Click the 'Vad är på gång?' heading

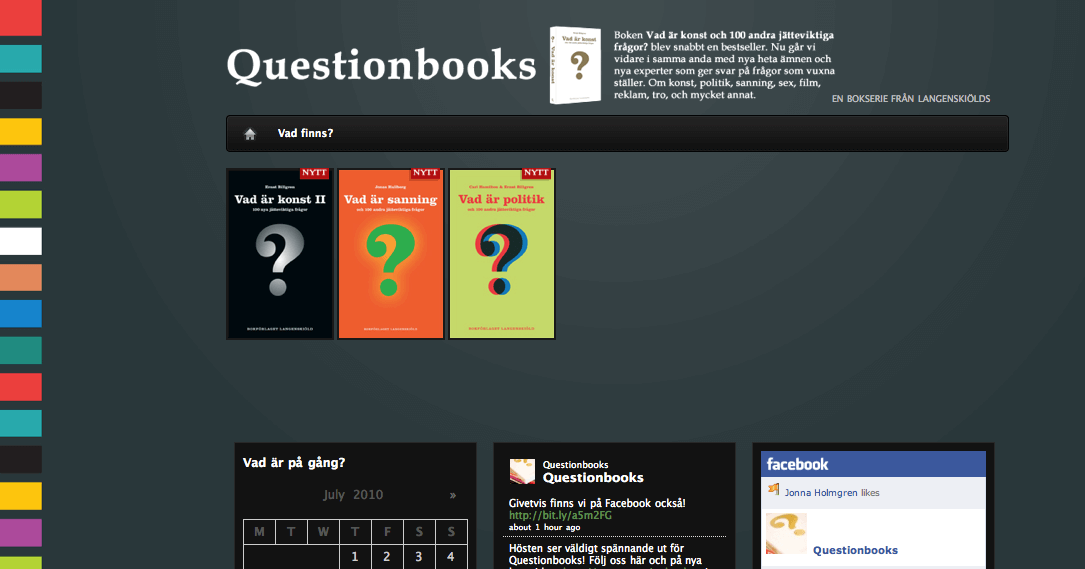(294, 463)
